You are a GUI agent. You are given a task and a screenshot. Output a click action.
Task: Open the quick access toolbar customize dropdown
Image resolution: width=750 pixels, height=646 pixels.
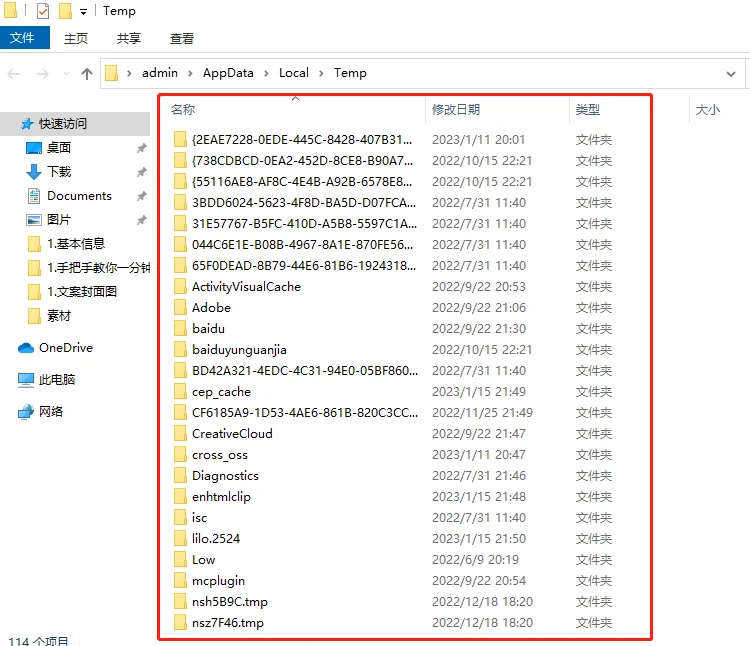[x=83, y=12]
